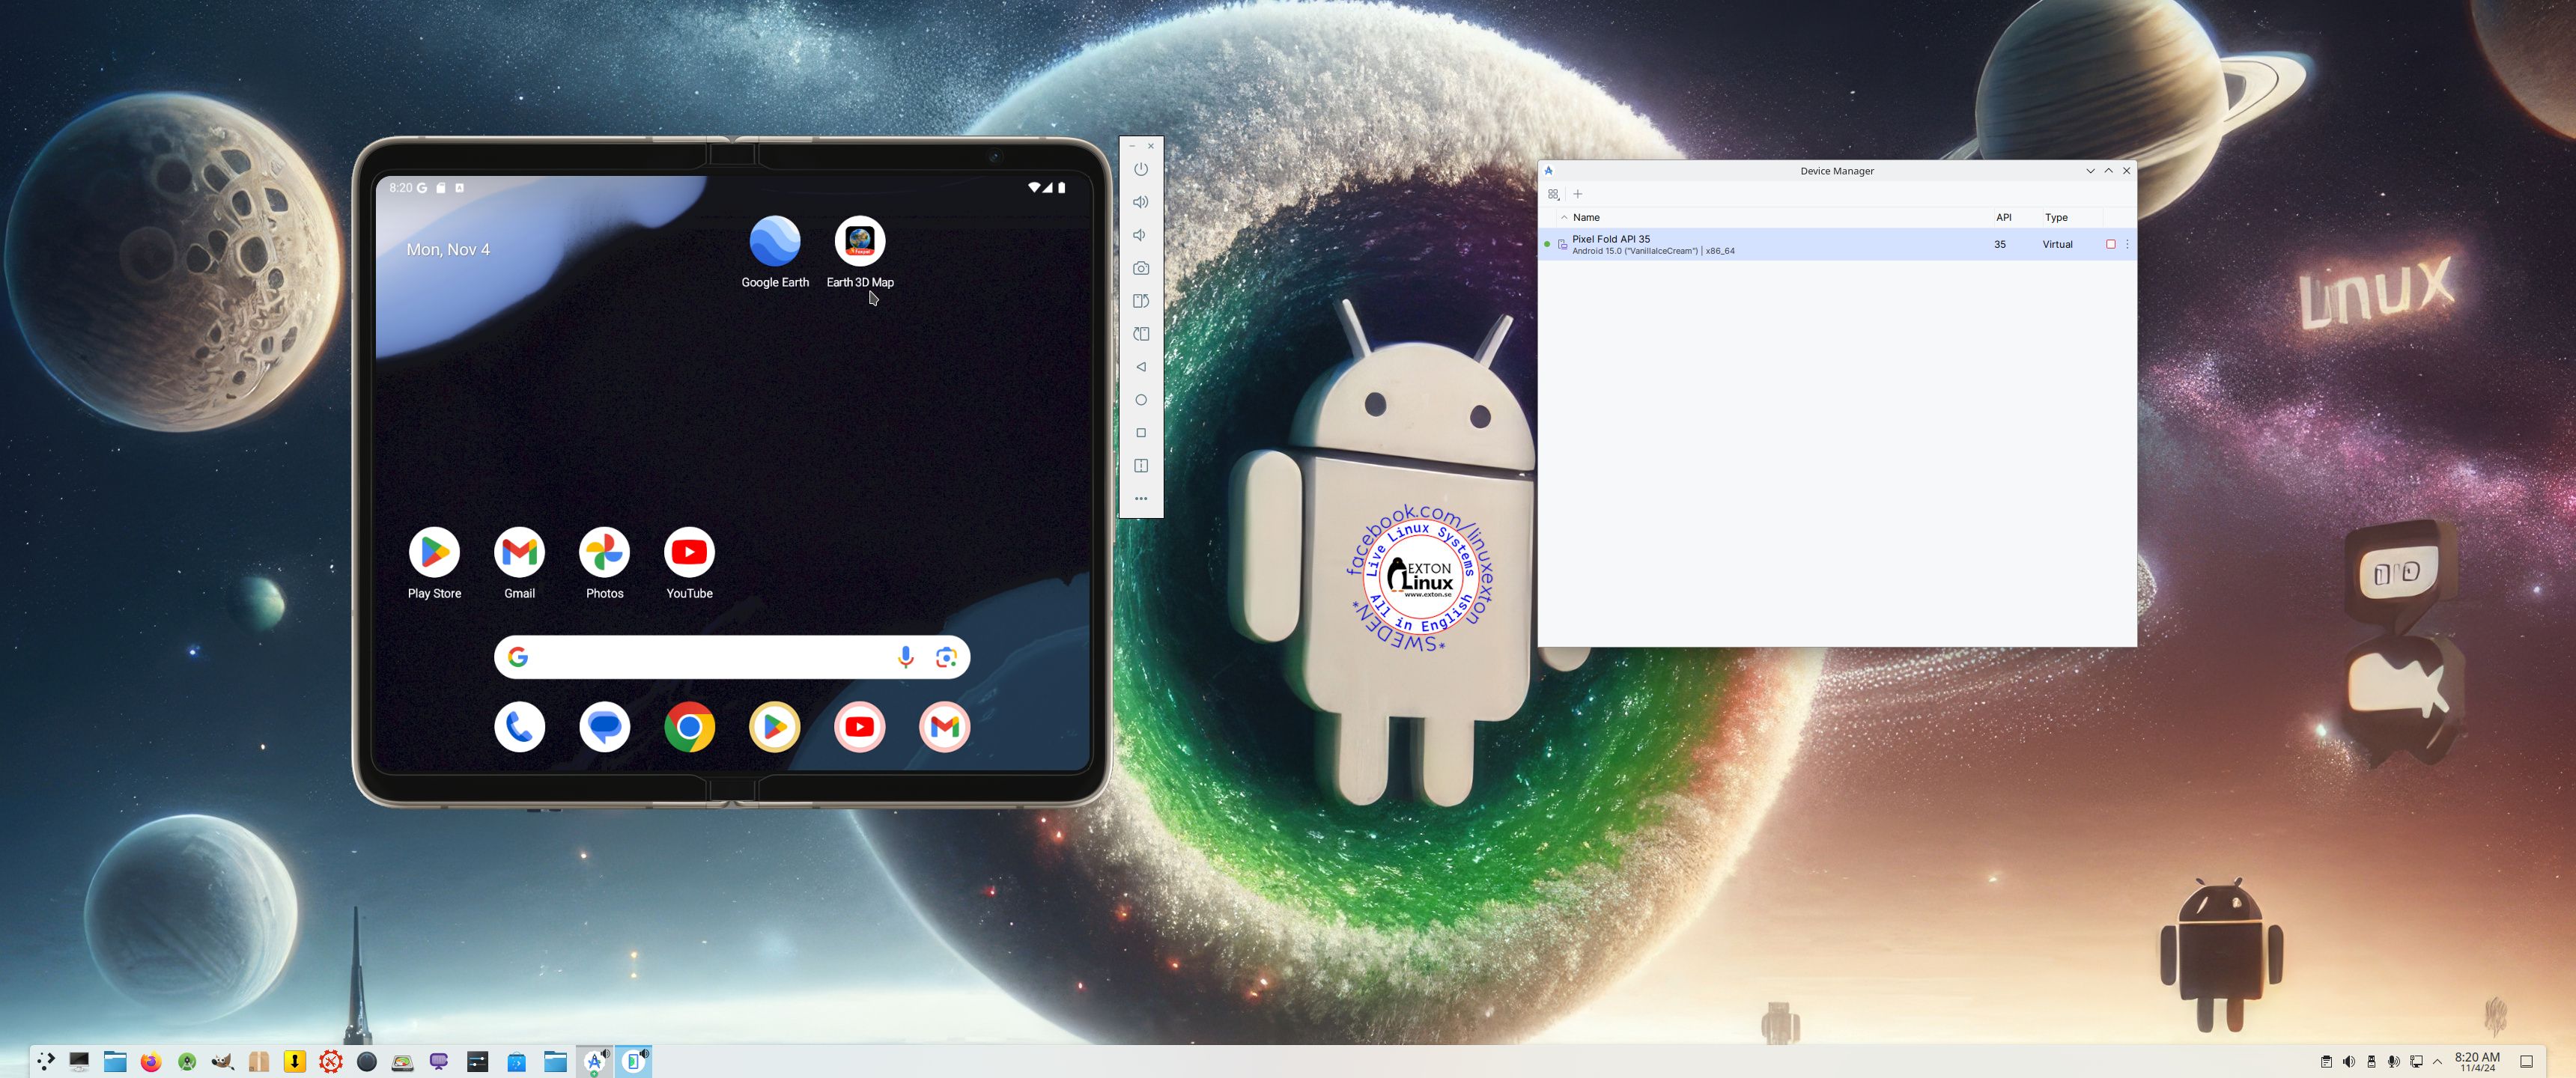Open the KDE application launcher in the taskbar
The image size is (2576, 1078).
[x=44, y=1061]
